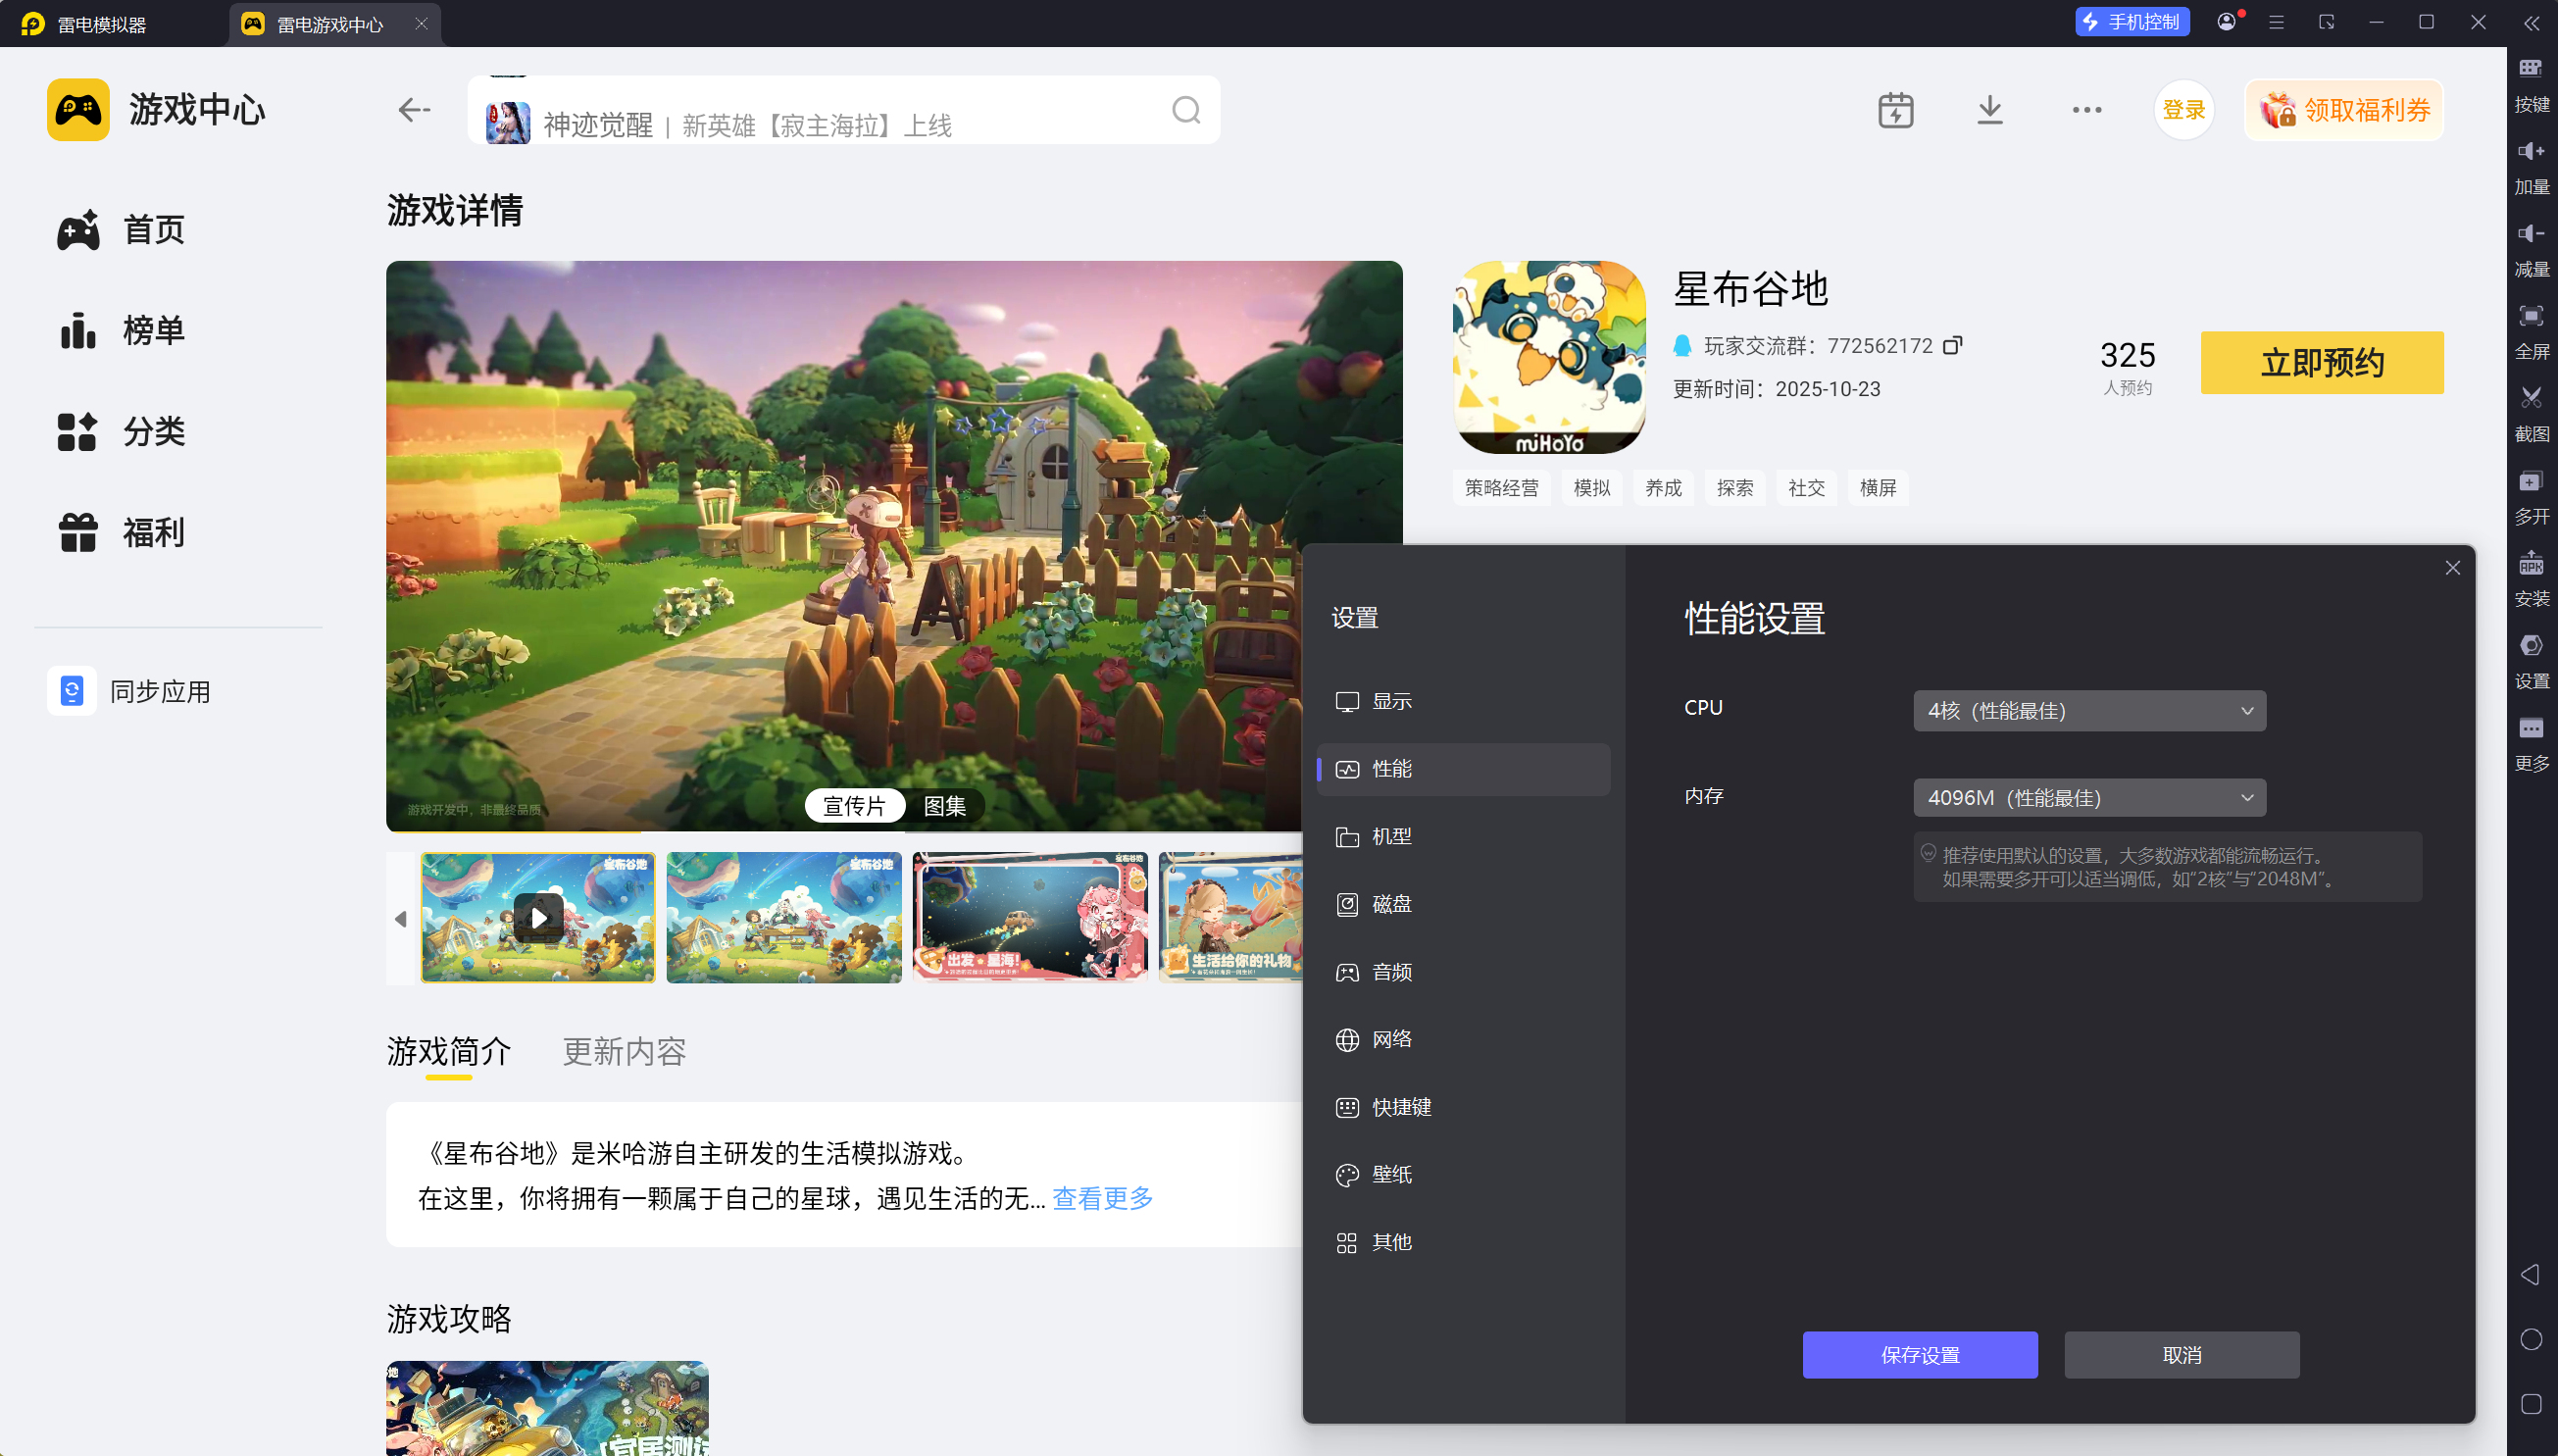This screenshot has width=2558, height=1456.
Task: Play the trailer video thumbnail
Action: pyautogui.click(x=538, y=918)
